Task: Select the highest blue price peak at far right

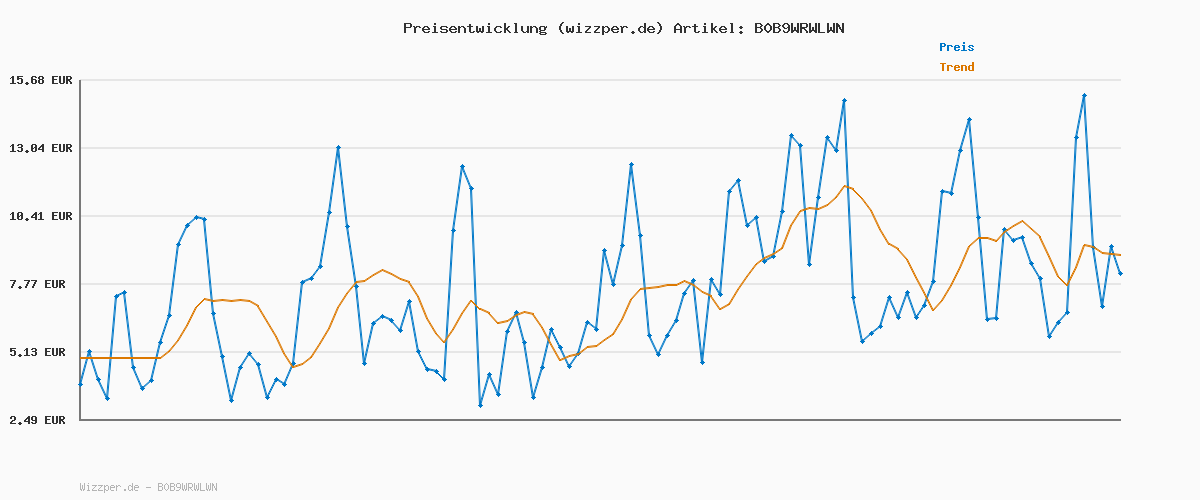Action: point(1084,96)
